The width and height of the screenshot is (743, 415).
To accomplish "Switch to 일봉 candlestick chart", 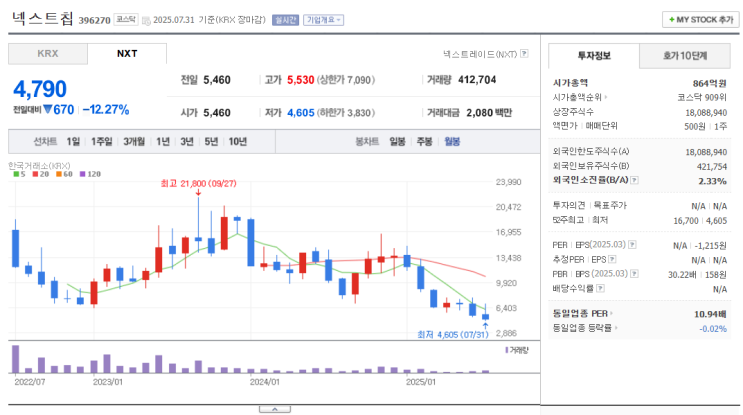I will click(397, 142).
